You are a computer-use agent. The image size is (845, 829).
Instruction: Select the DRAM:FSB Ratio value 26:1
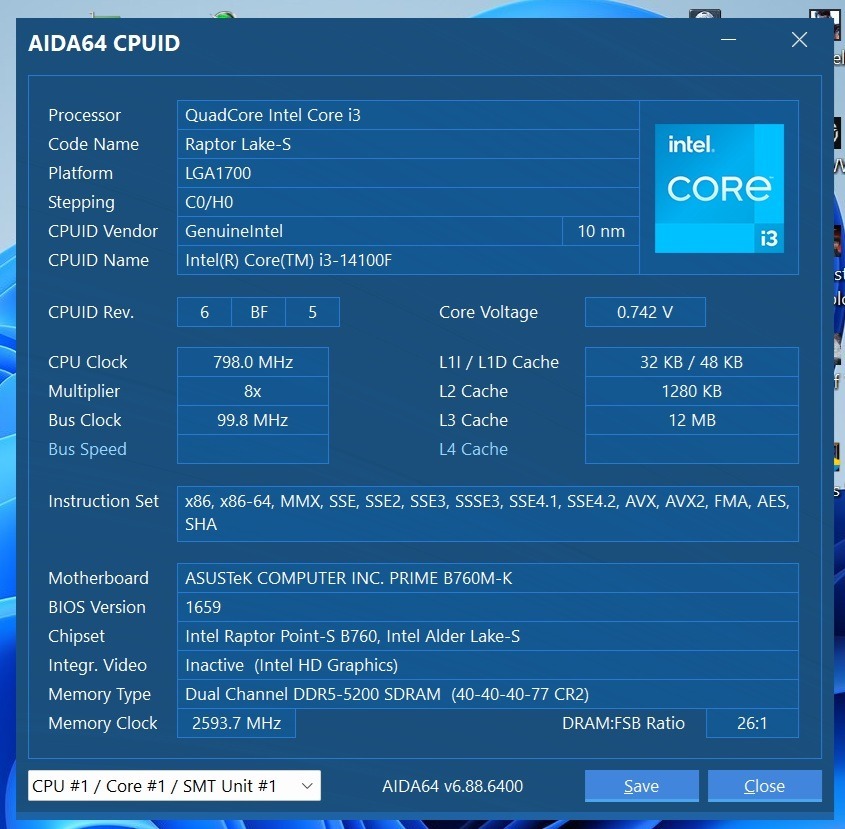click(x=752, y=723)
